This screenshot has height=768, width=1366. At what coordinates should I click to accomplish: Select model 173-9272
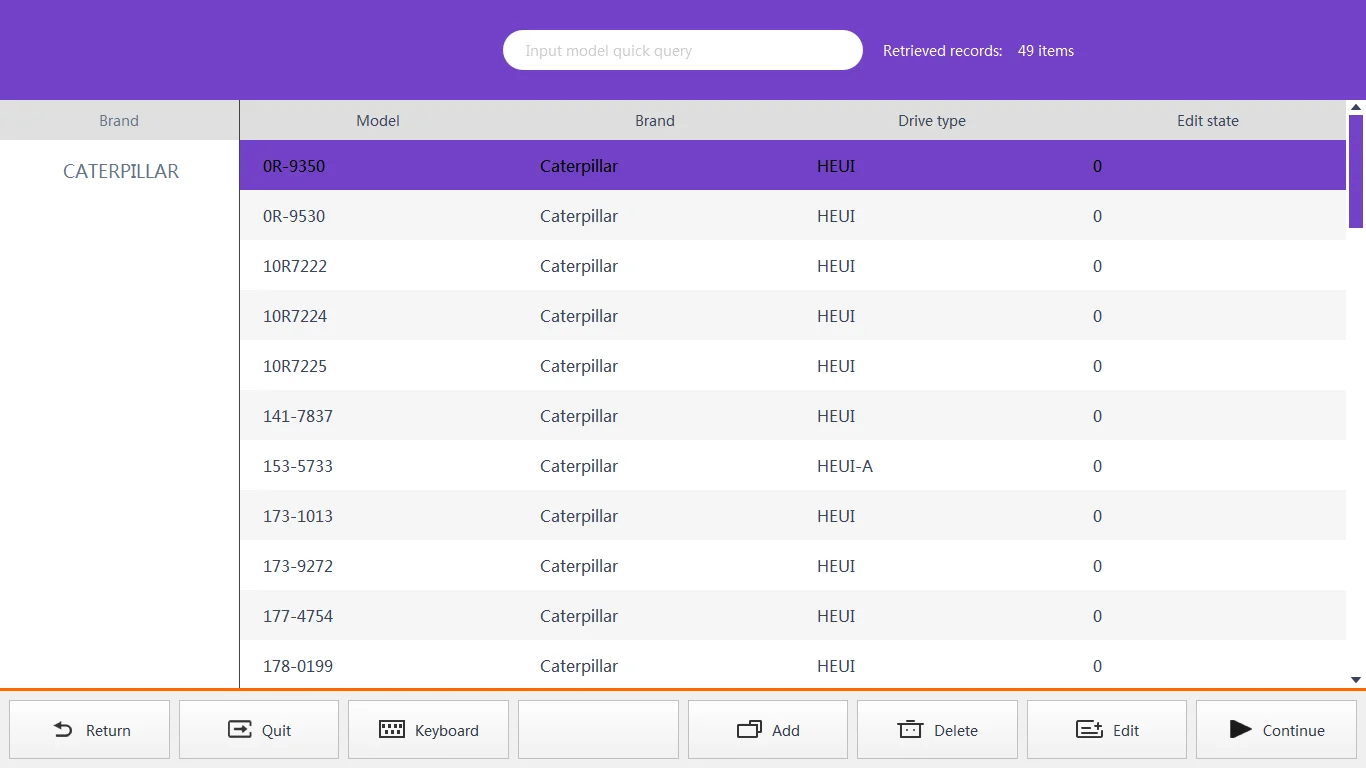(793, 566)
